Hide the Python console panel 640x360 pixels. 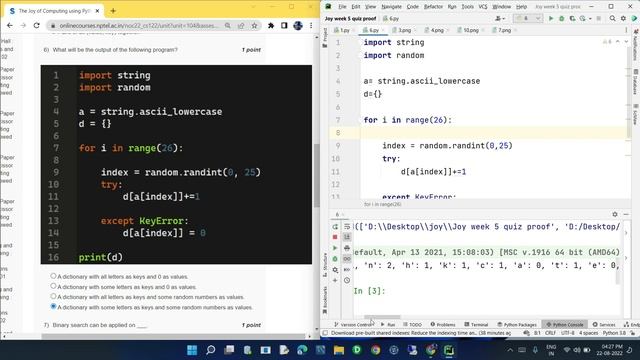(626, 214)
